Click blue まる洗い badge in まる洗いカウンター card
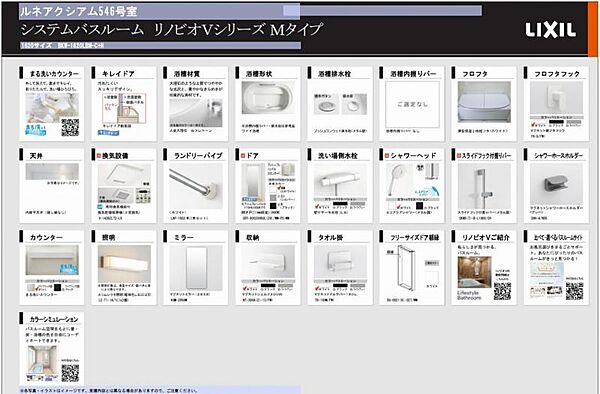This screenshot has height=394, width=600. pyautogui.click(x=36, y=130)
